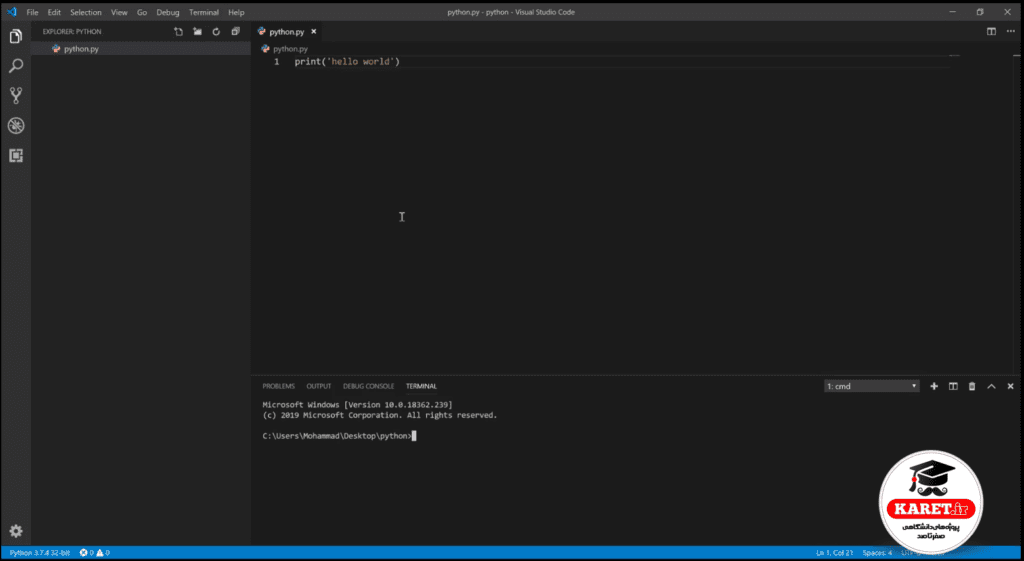Refresh the Explorer file list
The height and width of the screenshot is (561, 1024).
click(x=216, y=31)
